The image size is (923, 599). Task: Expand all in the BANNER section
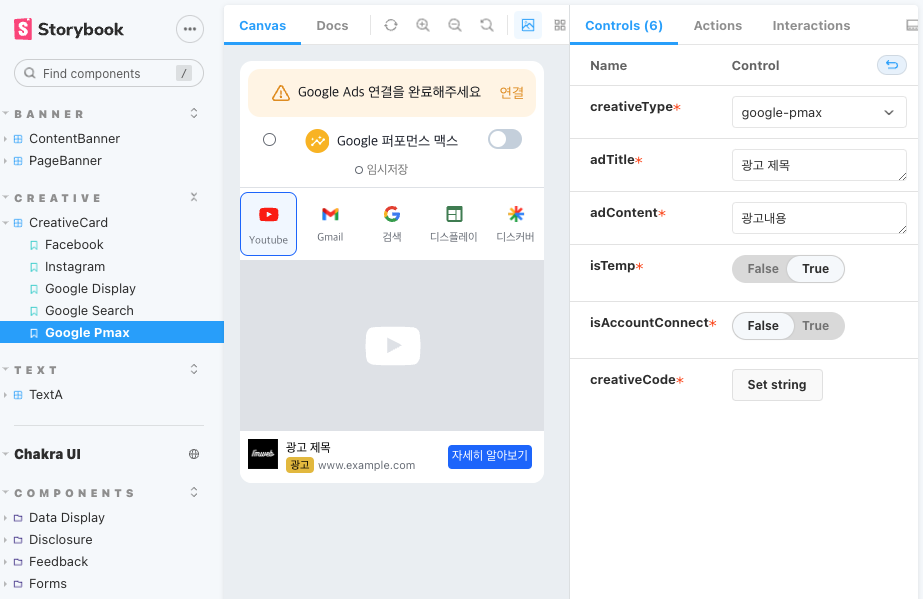coord(194,113)
